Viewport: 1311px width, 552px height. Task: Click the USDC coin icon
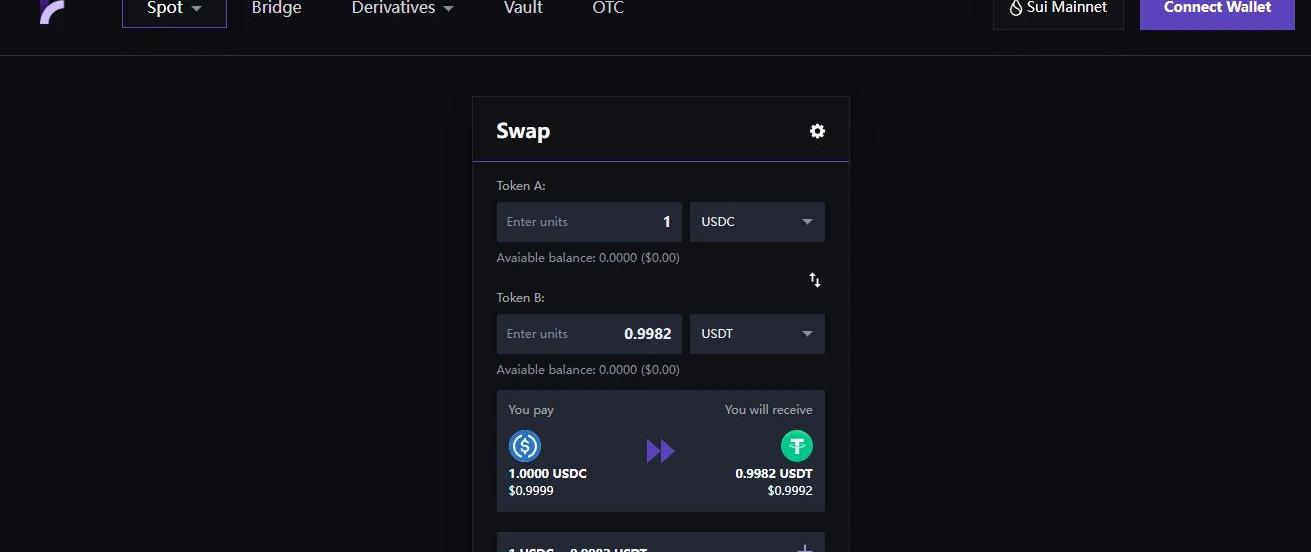click(x=525, y=445)
